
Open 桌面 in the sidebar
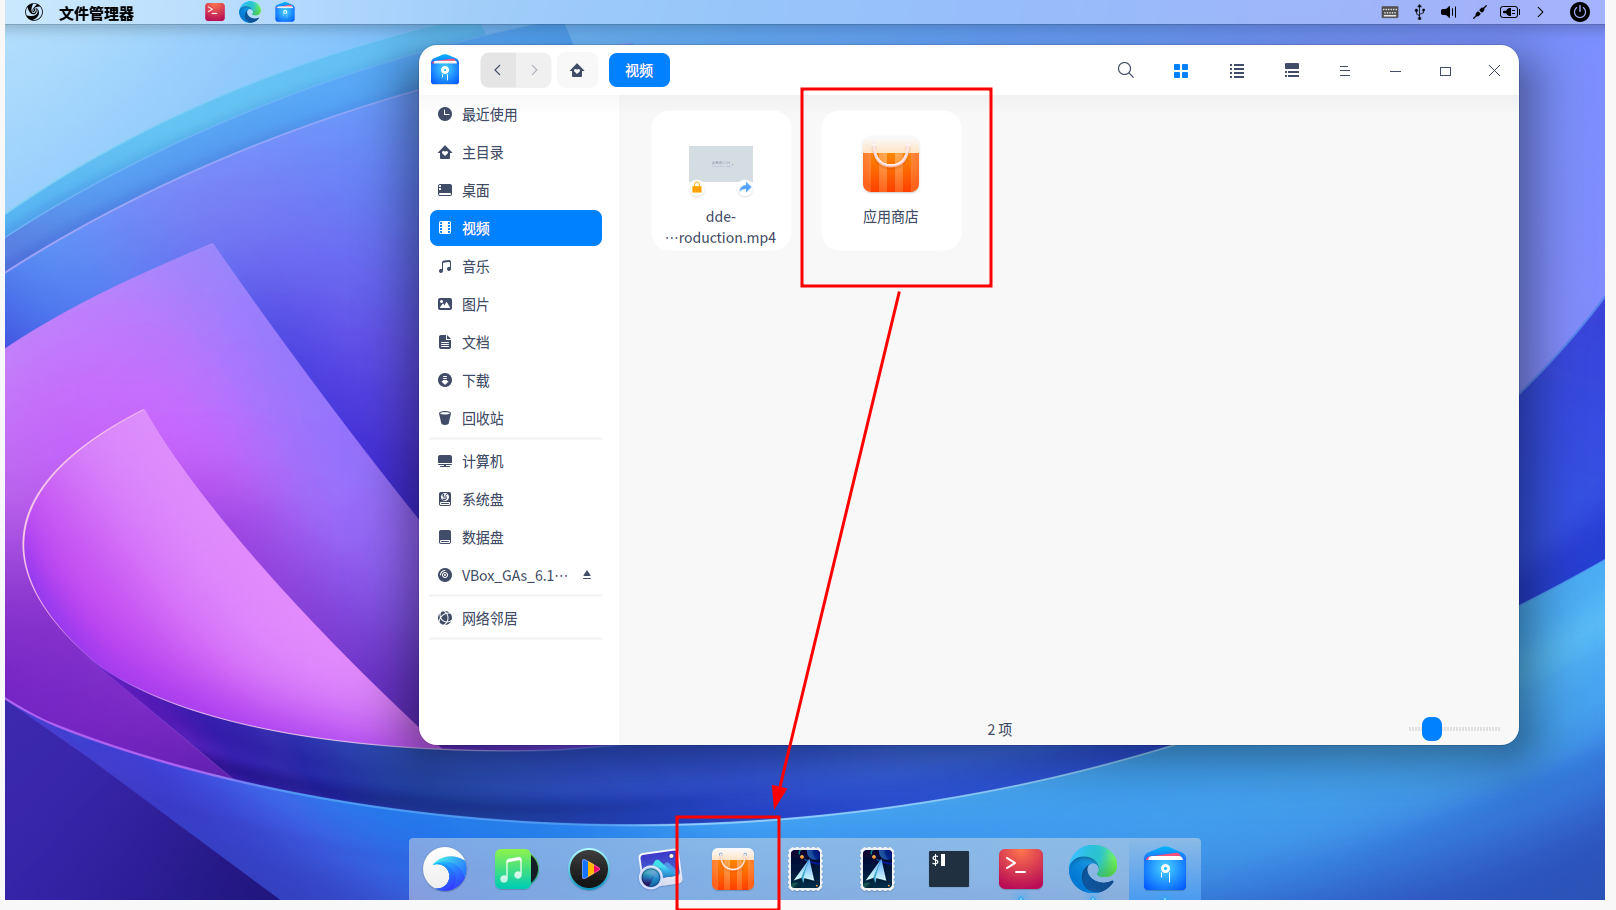(x=516, y=191)
